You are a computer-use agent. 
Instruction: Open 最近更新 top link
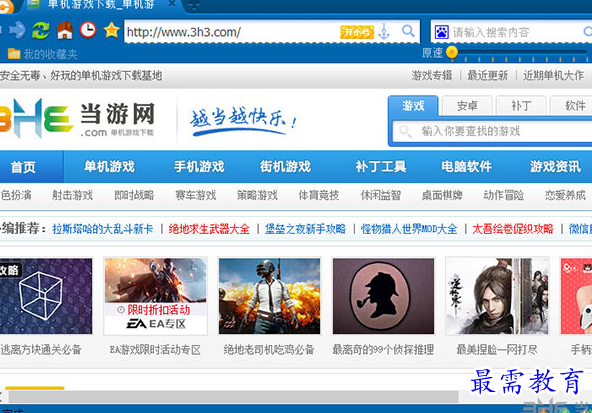coord(487,76)
